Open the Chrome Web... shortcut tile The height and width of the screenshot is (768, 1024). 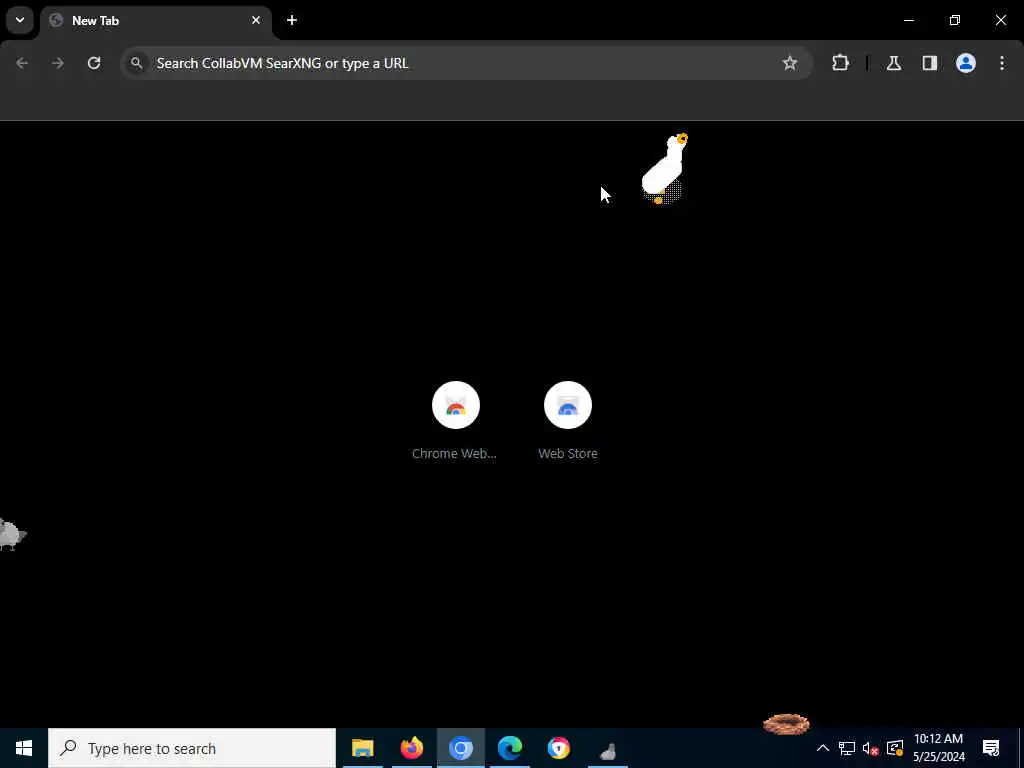tap(455, 421)
